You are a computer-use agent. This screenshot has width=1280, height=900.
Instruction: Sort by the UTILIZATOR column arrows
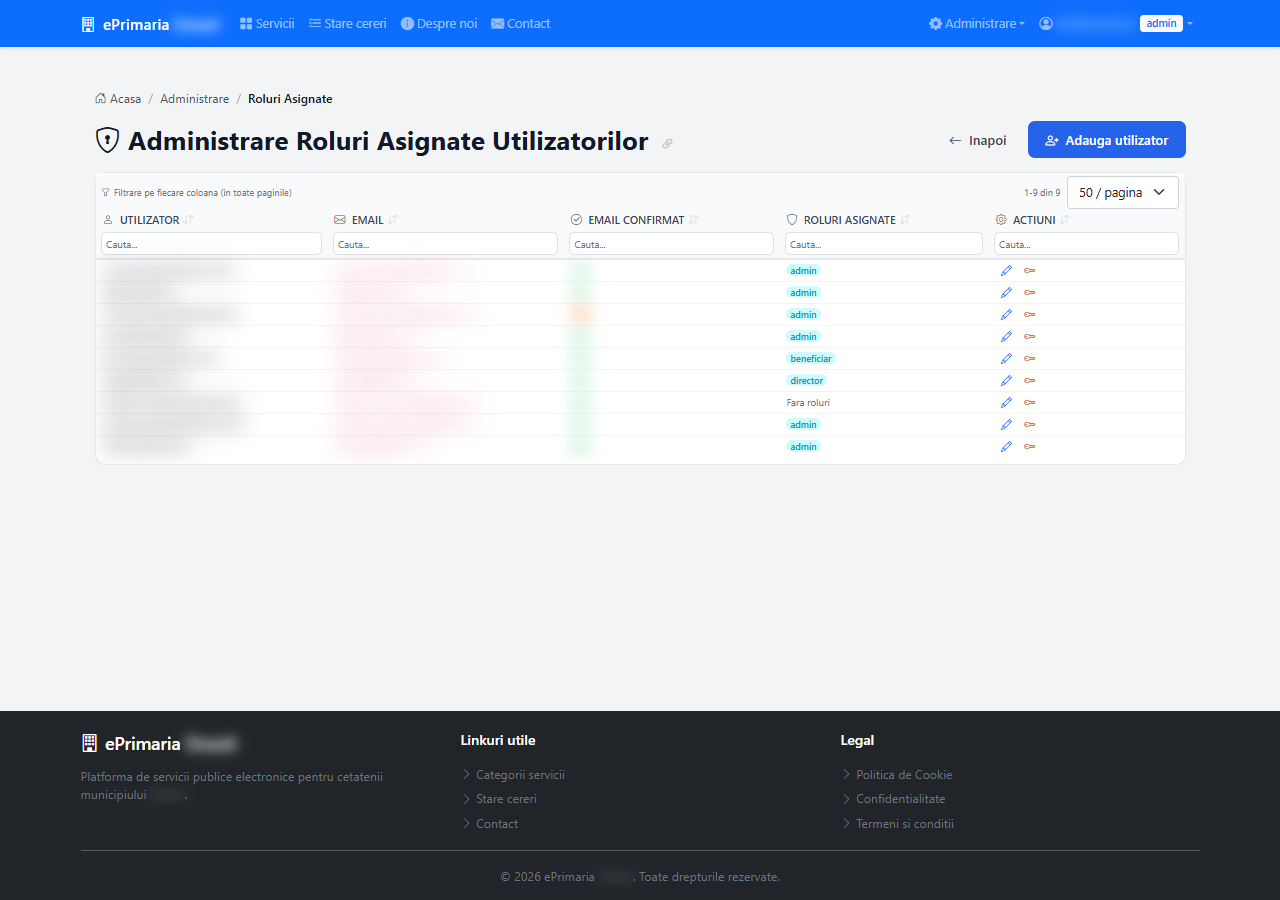[x=188, y=220]
